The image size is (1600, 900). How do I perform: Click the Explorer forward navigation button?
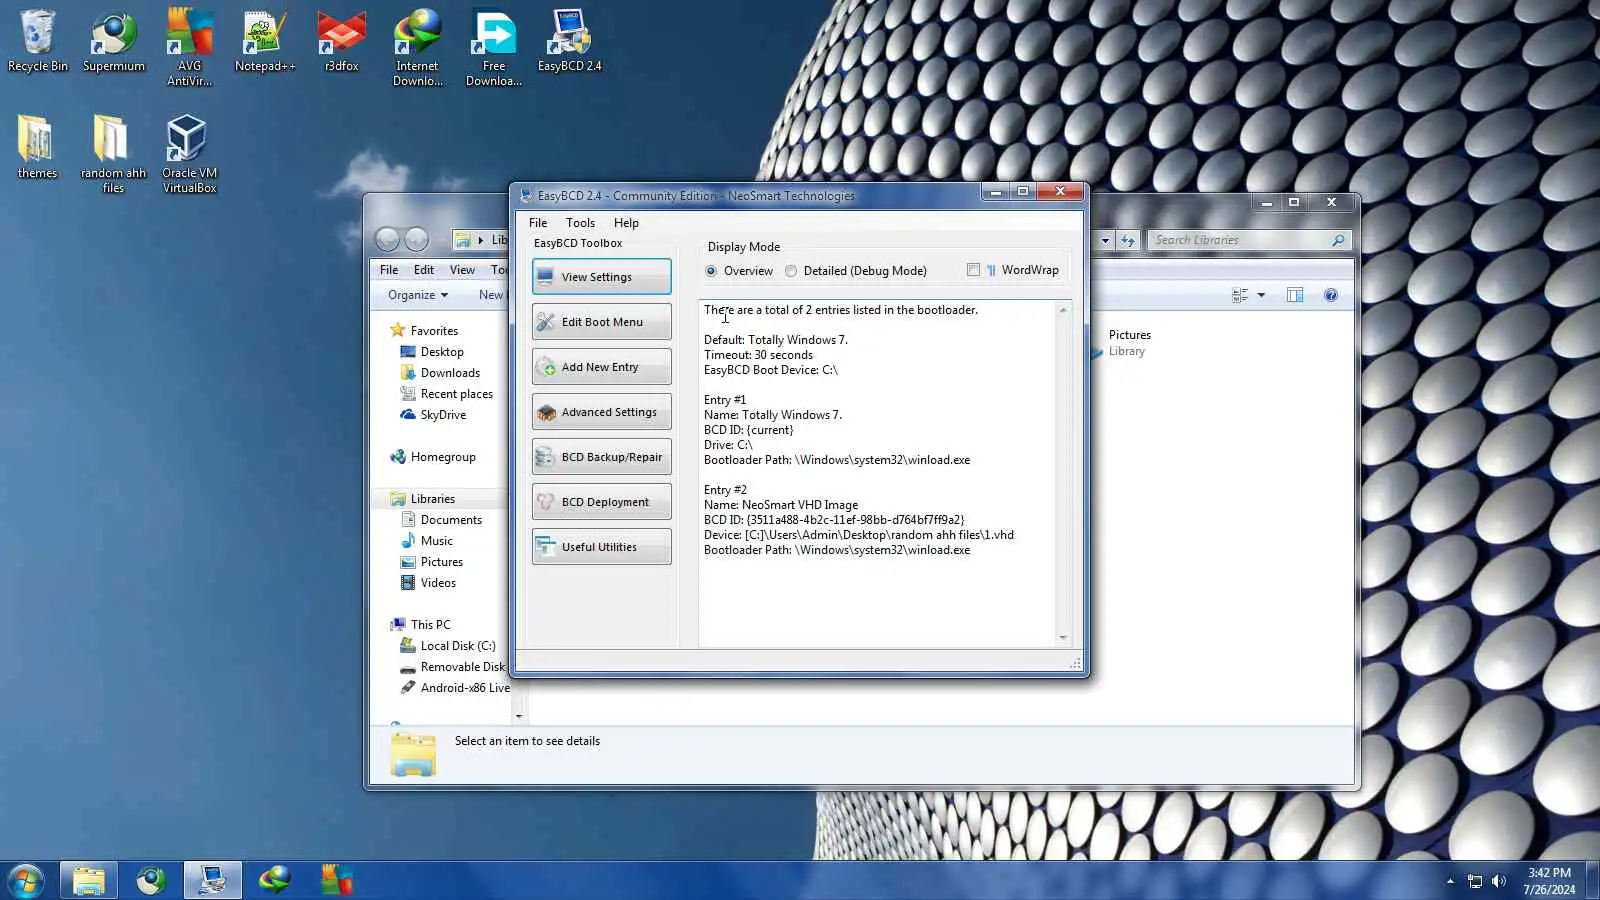pos(417,239)
